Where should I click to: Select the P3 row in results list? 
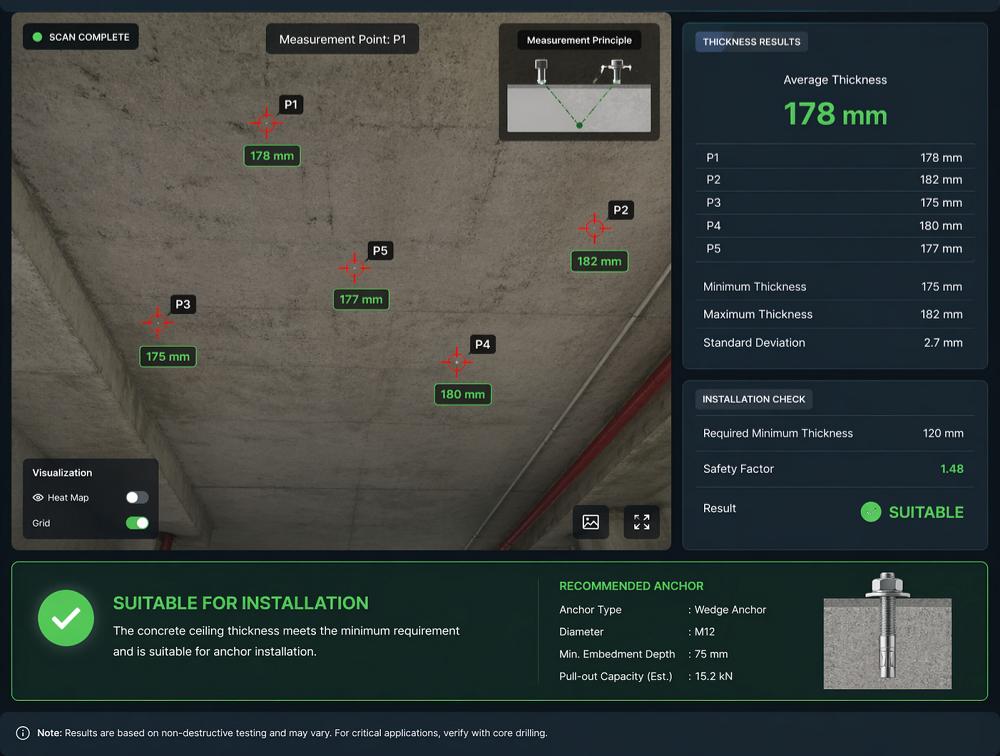pyautogui.click(x=834, y=203)
